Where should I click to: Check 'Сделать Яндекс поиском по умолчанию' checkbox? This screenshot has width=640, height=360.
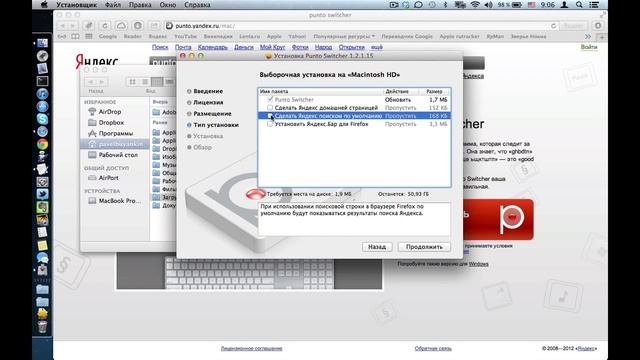[x=270, y=116]
